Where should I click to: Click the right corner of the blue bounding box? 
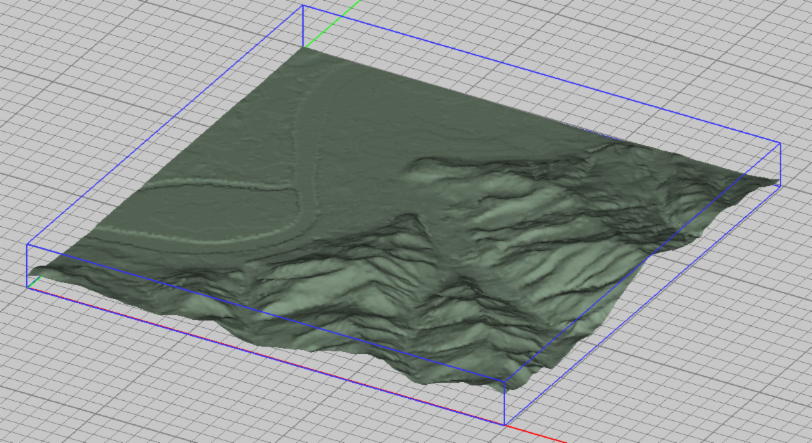779,143
